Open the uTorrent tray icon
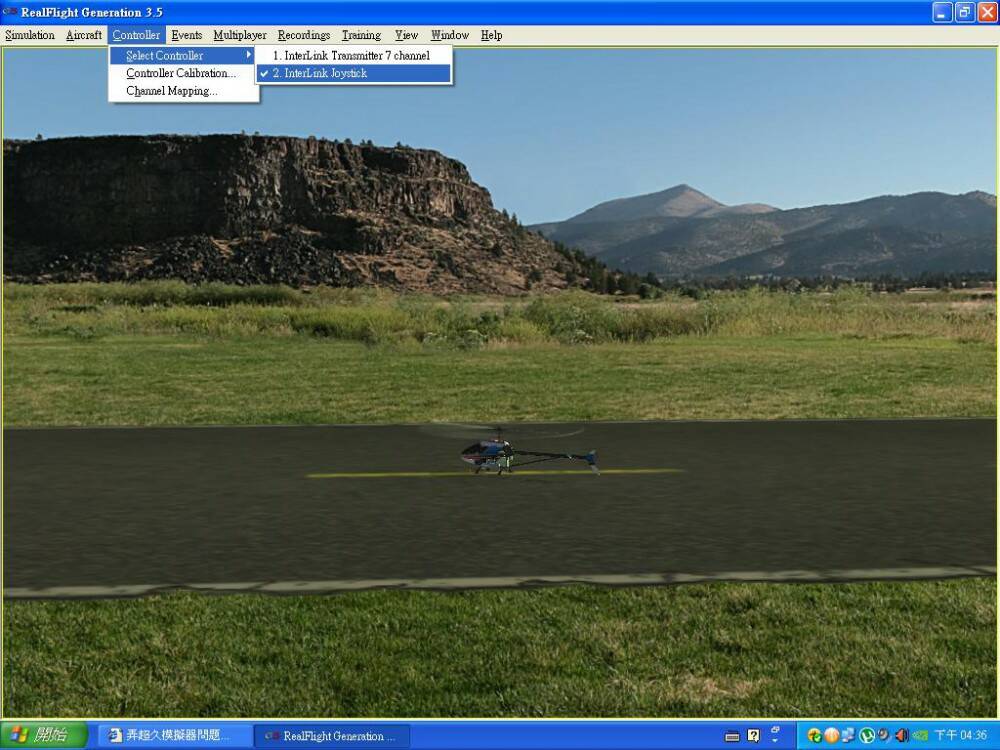The height and width of the screenshot is (750, 1000). (x=867, y=736)
